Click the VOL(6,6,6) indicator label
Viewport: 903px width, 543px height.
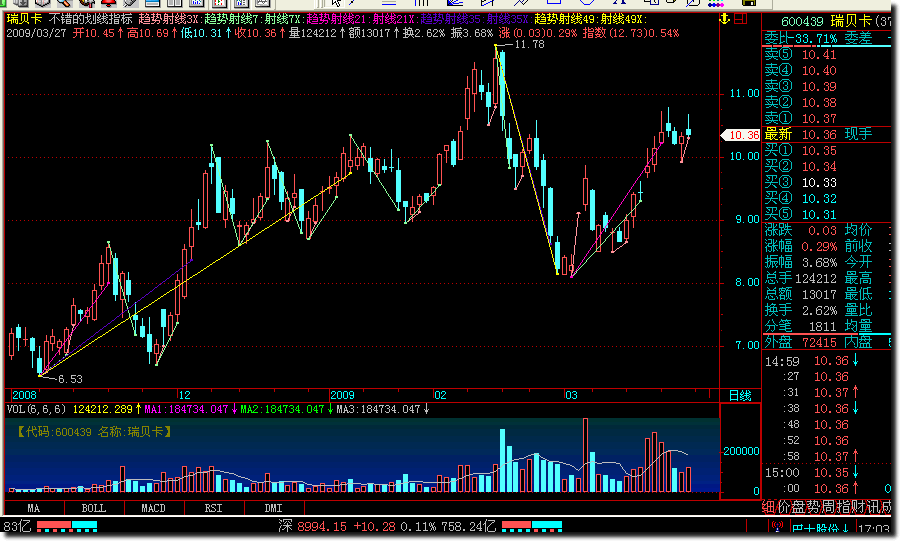(x=36, y=409)
